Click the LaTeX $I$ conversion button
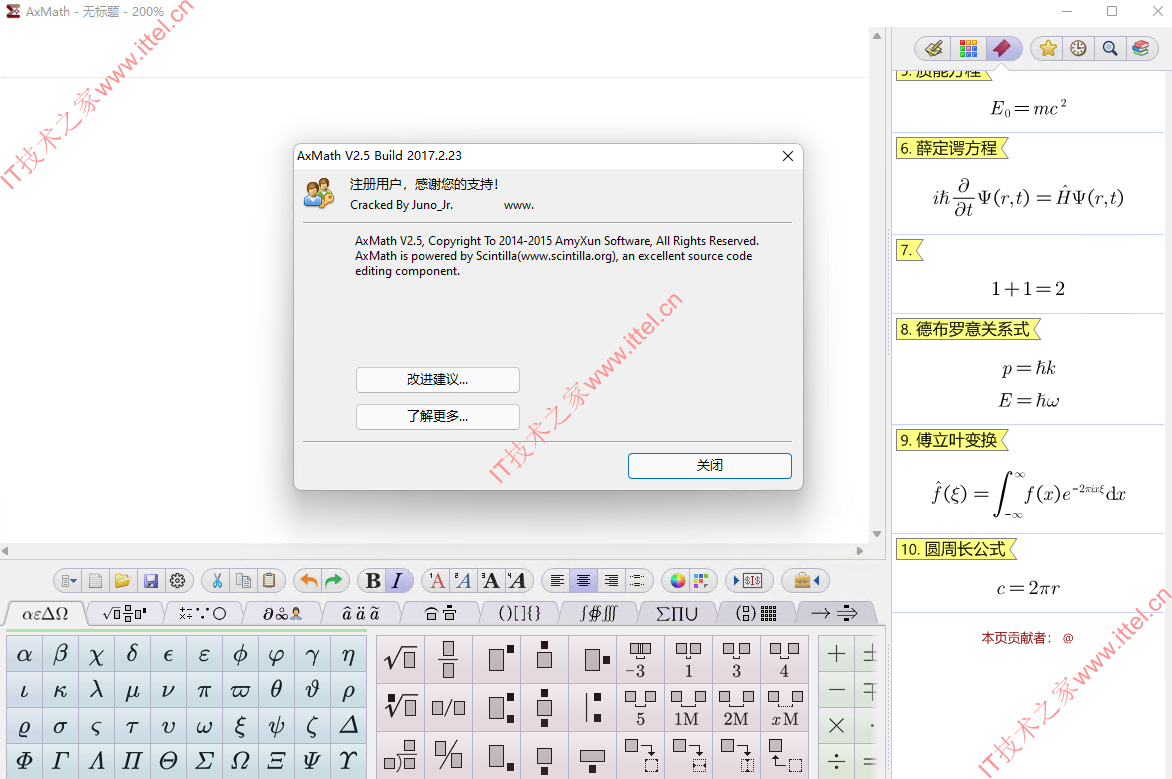Image resolution: width=1172 pixels, height=779 pixels. coord(748,581)
